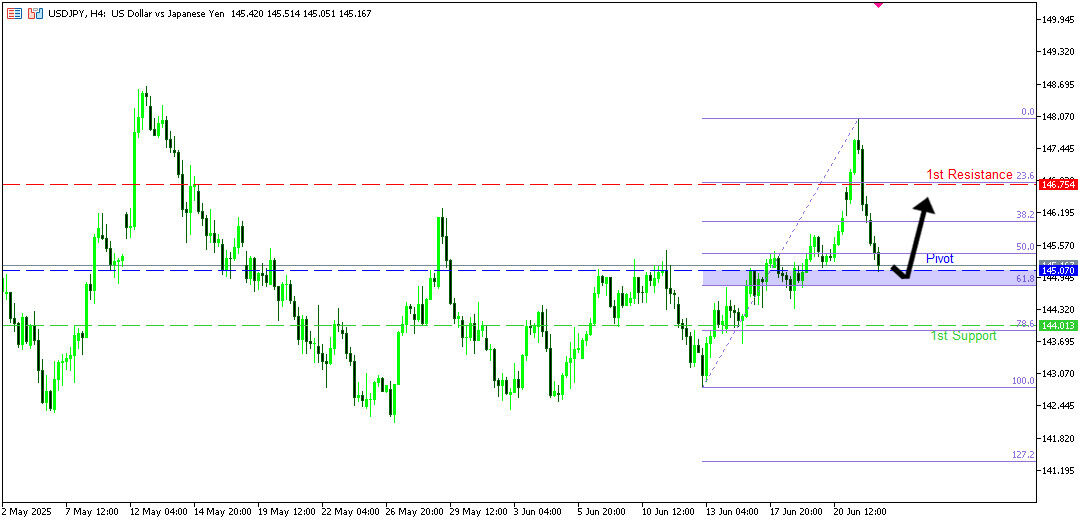
Task: Click the blue 145.070 price tag
Action: click(1058, 271)
